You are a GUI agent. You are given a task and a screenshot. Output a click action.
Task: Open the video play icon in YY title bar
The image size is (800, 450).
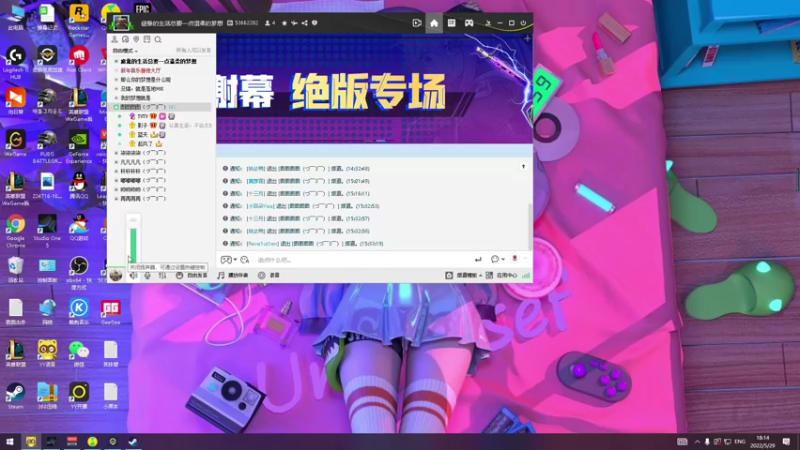point(417,23)
